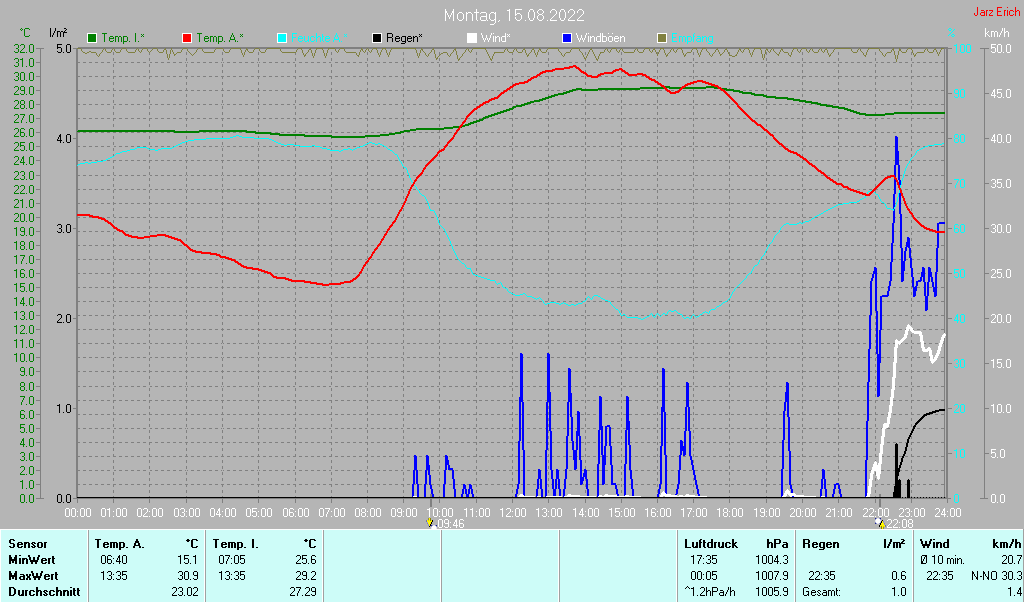Screen dimensions: 1024x602
Task: Click the indoor average value '27.29'
Action: 302,592
